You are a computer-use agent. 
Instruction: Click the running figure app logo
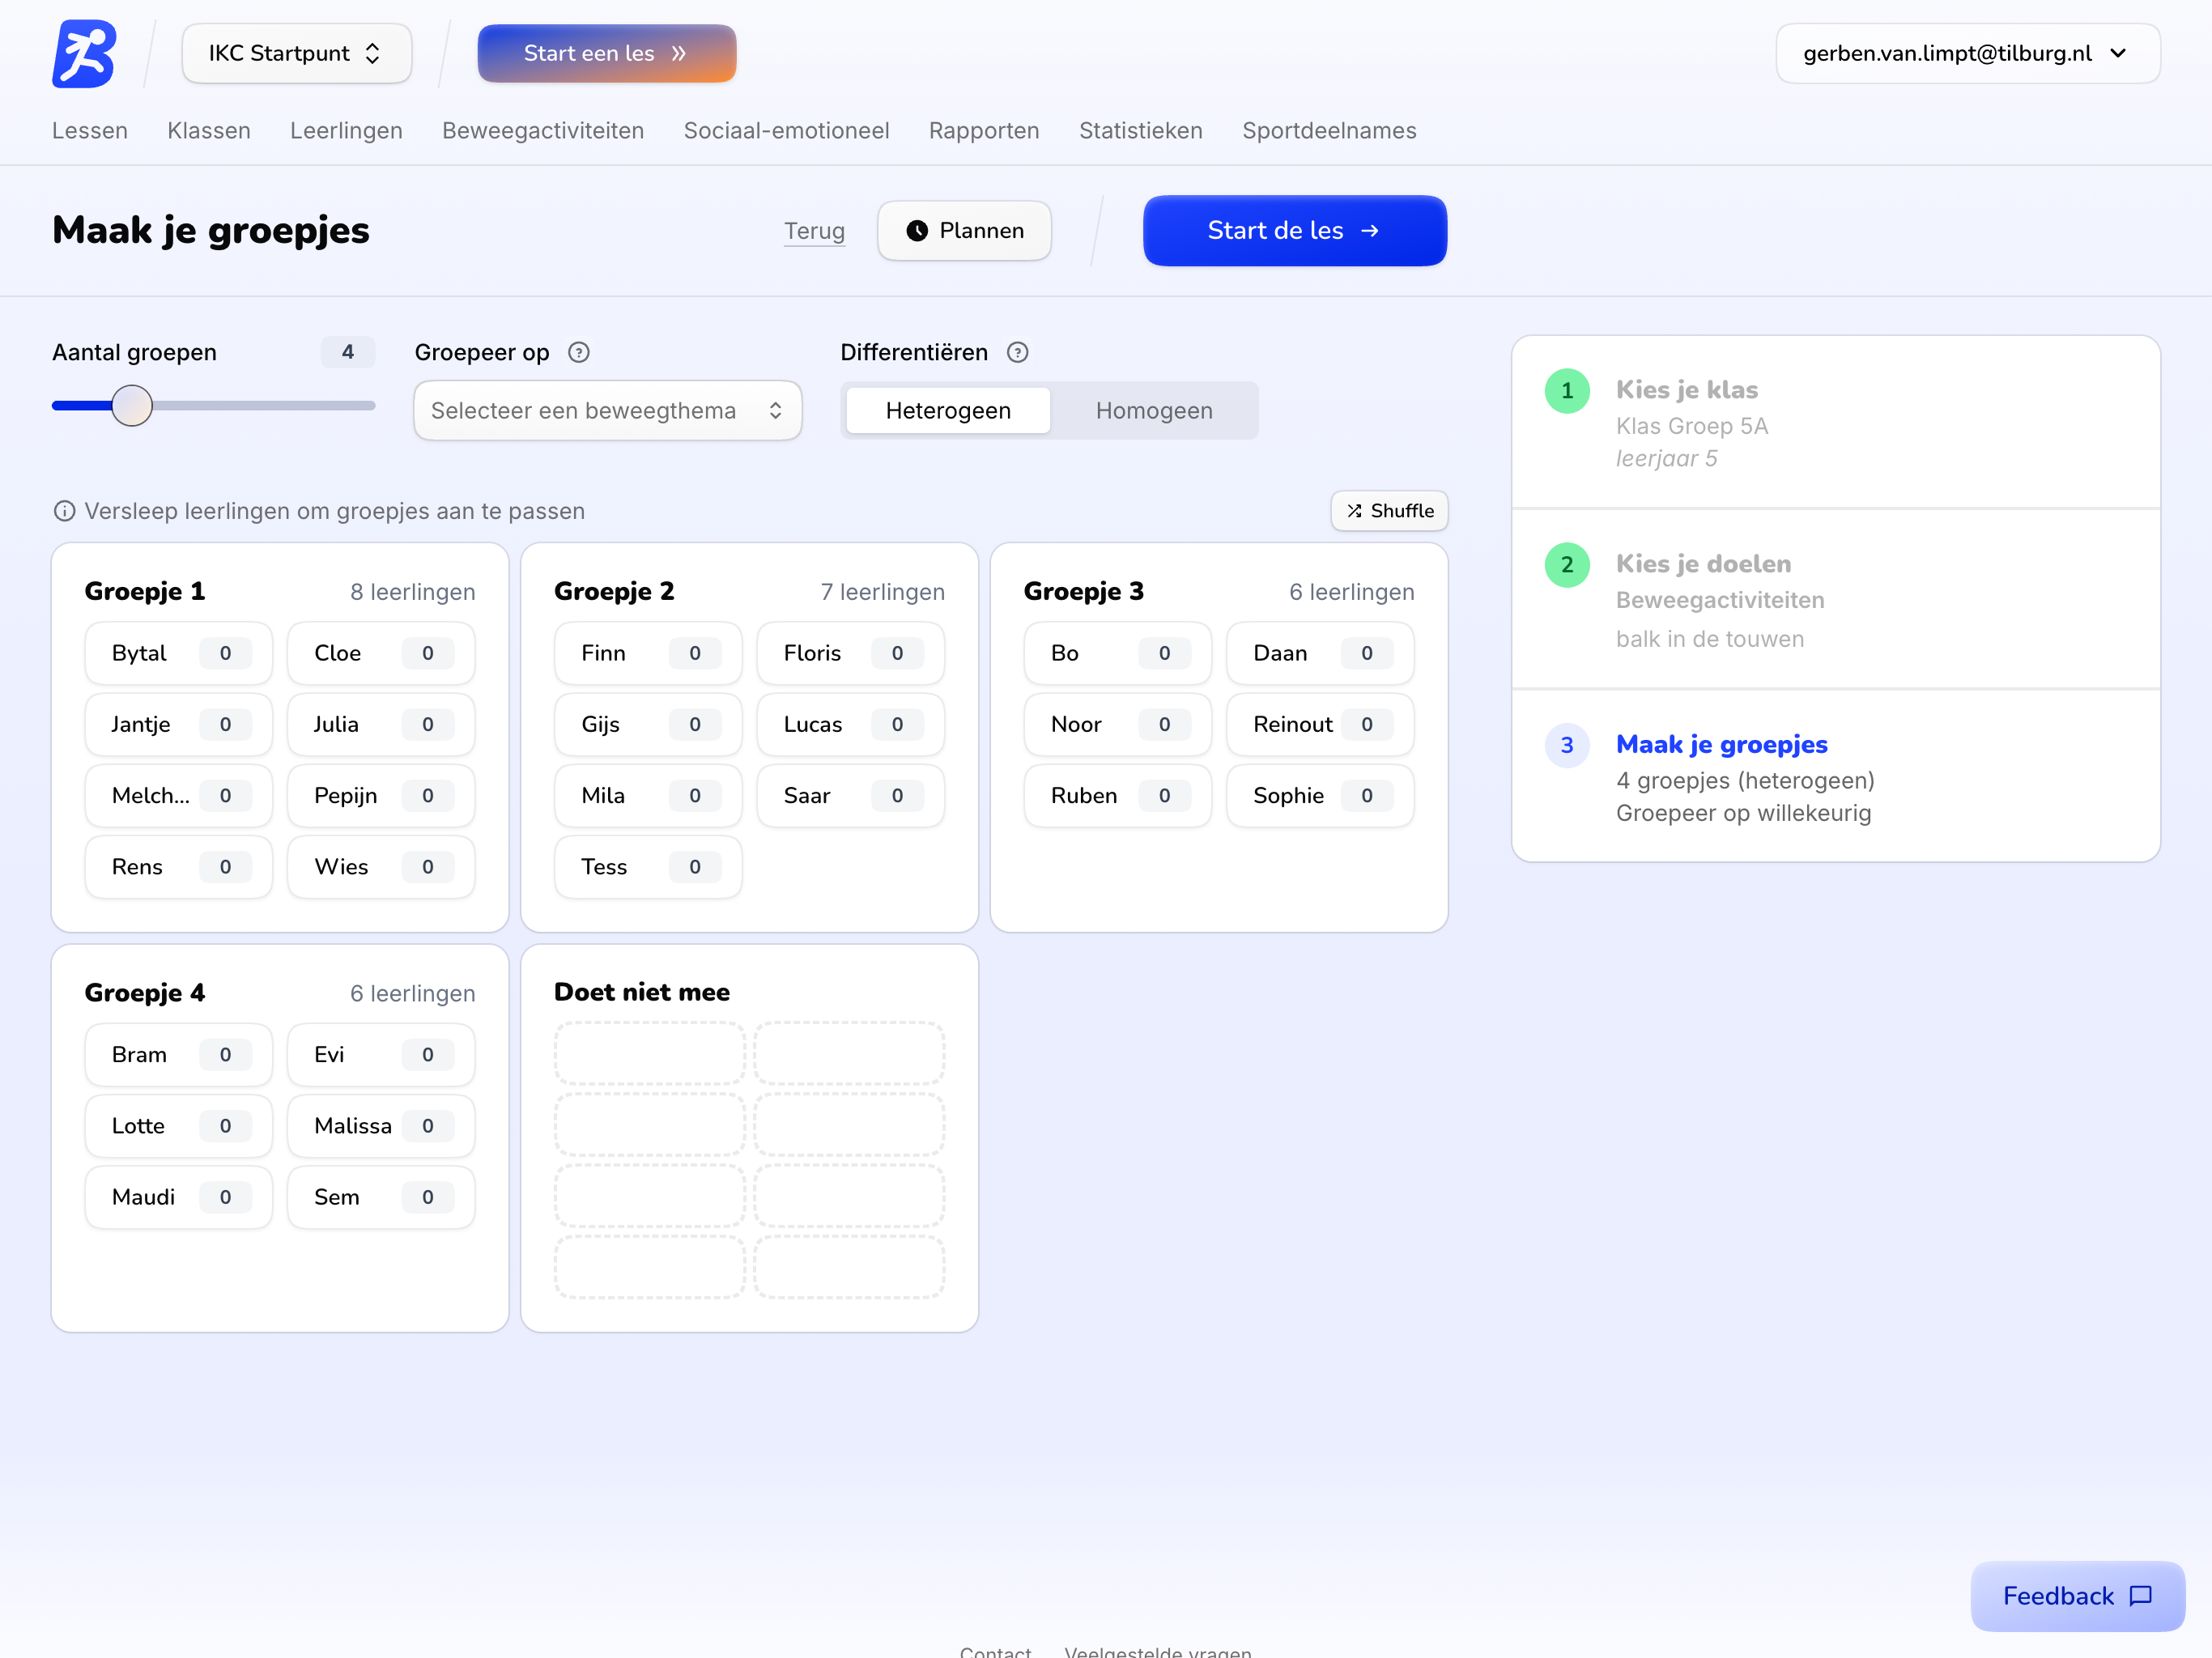tap(84, 54)
